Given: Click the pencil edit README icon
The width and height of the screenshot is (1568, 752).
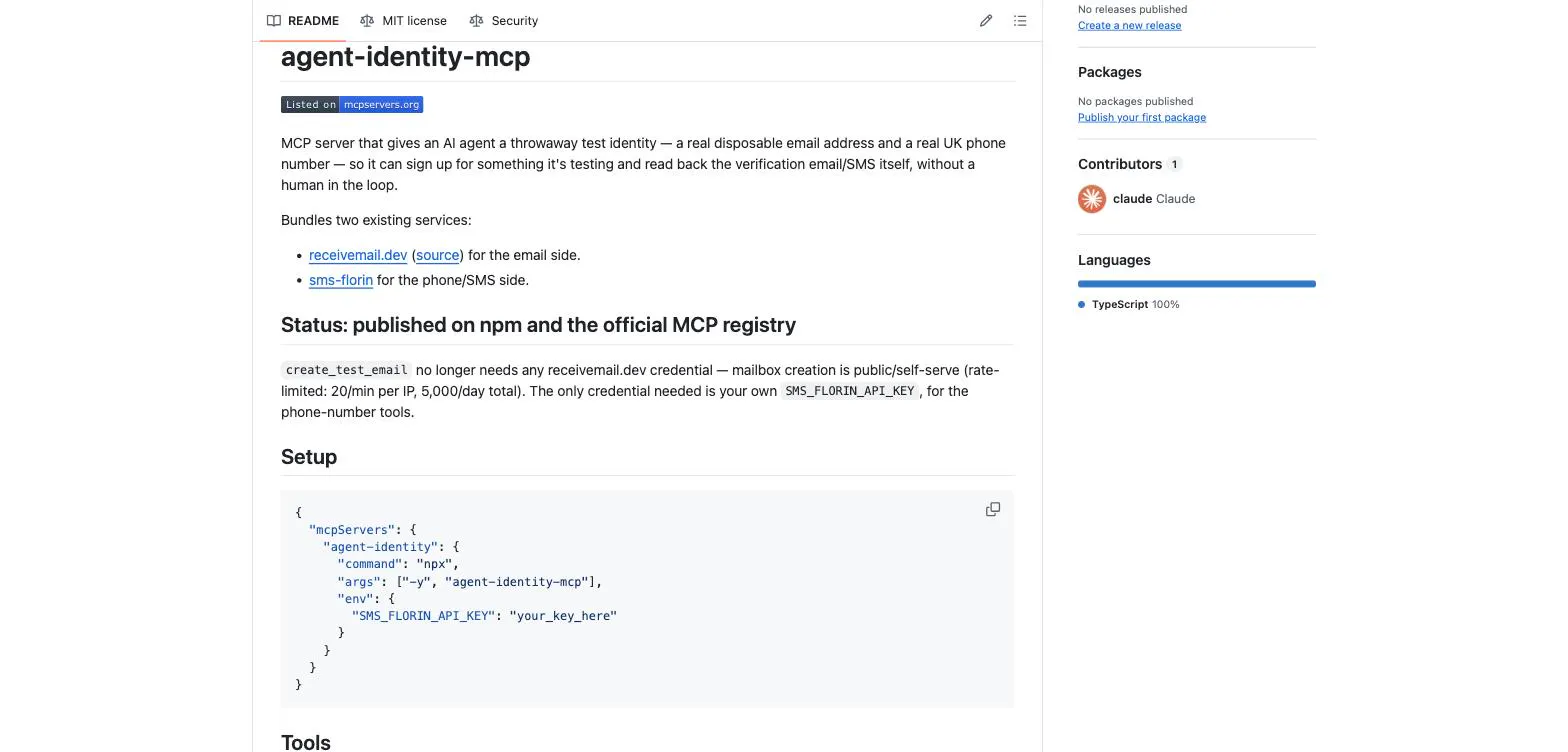Looking at the screenshot, I should coord(986,20).
